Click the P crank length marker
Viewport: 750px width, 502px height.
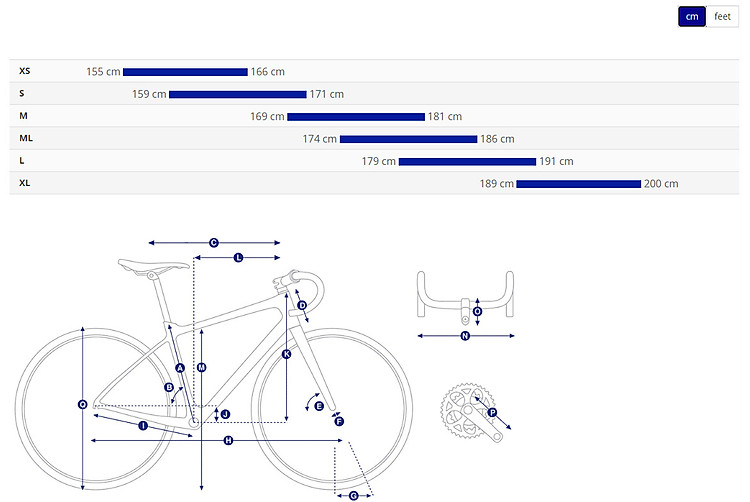pyautogui.click(x=492, y=413)
